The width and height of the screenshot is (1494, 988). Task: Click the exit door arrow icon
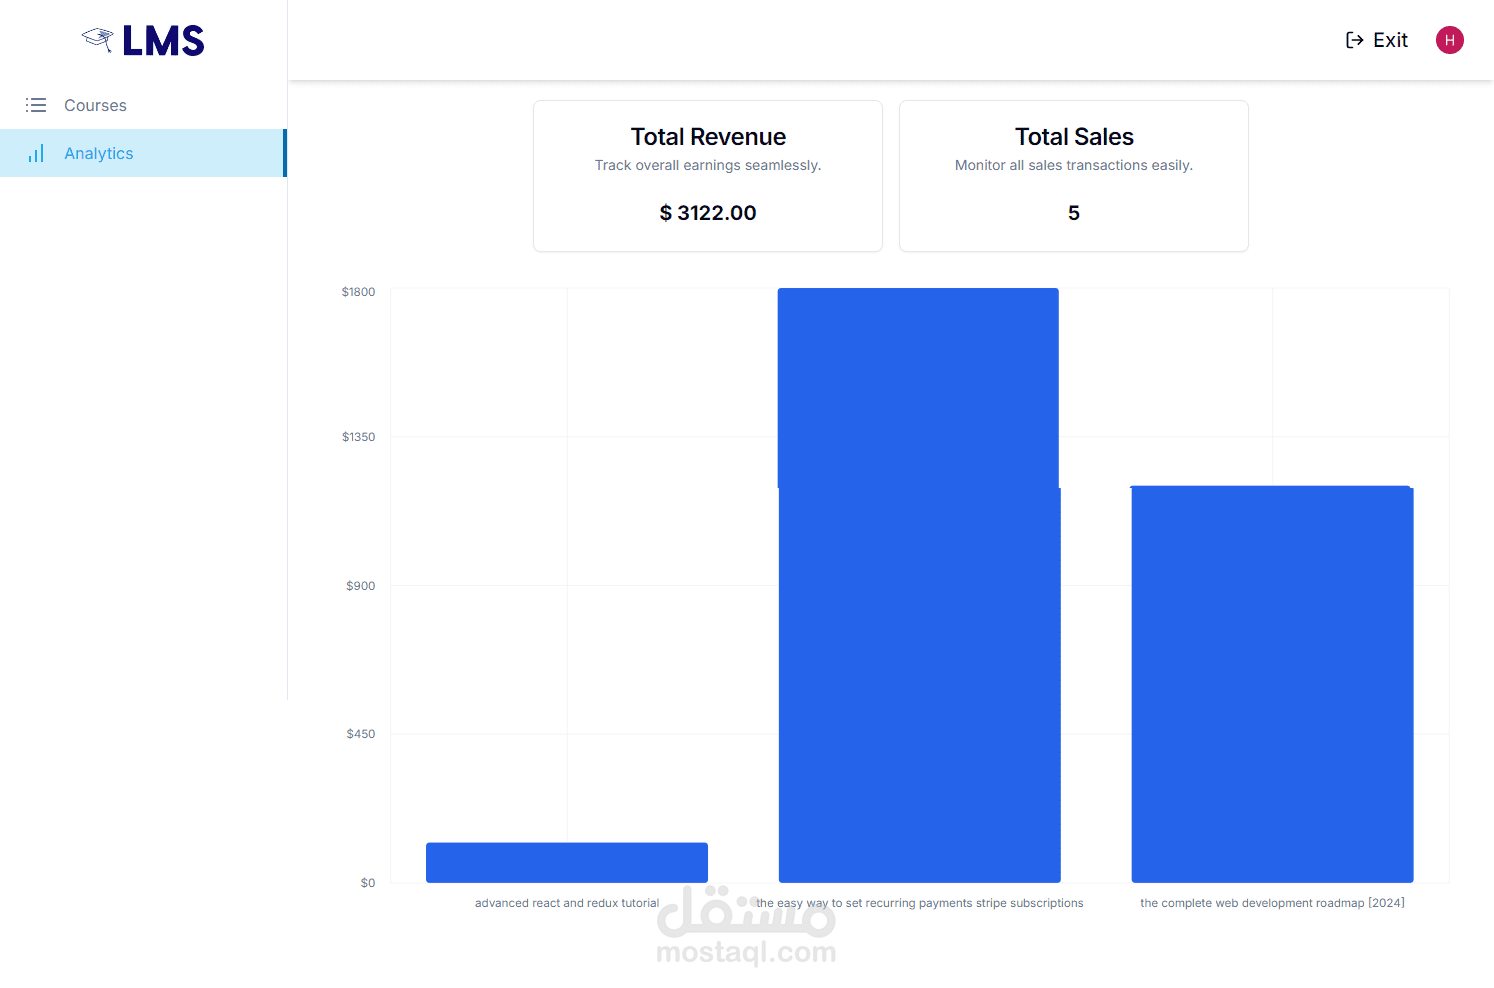[1355, 40]
